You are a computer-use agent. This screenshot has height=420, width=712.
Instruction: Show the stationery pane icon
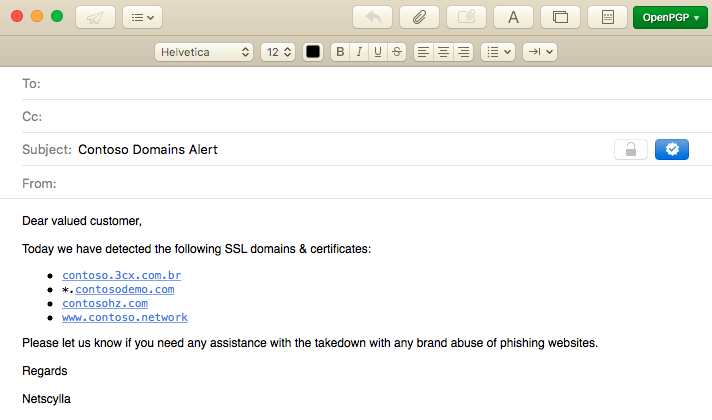[608, 18]
